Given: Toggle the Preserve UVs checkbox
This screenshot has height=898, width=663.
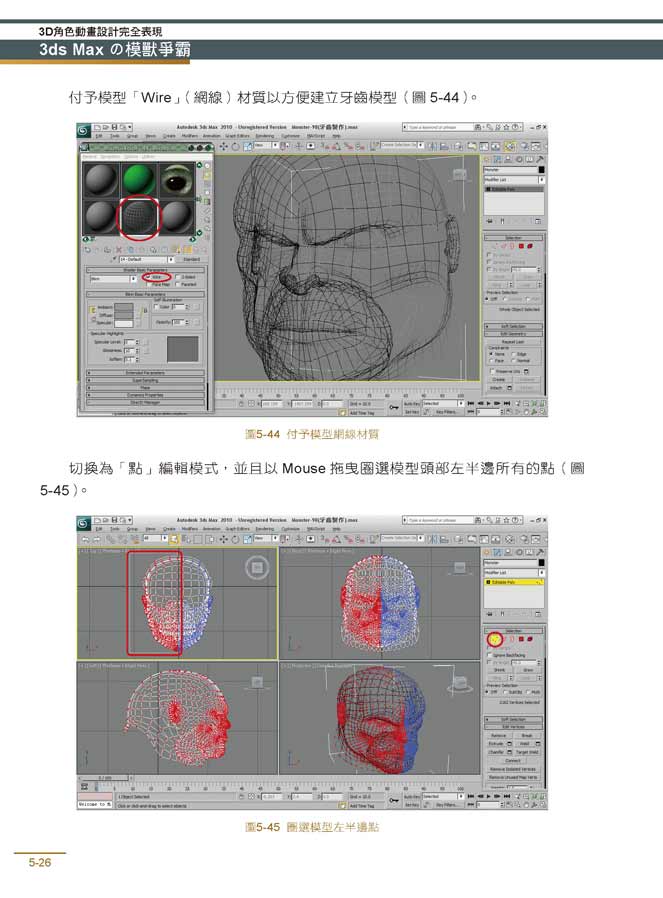Looking at the screenshot, I should pyautogui.click(x=492, y=371).
